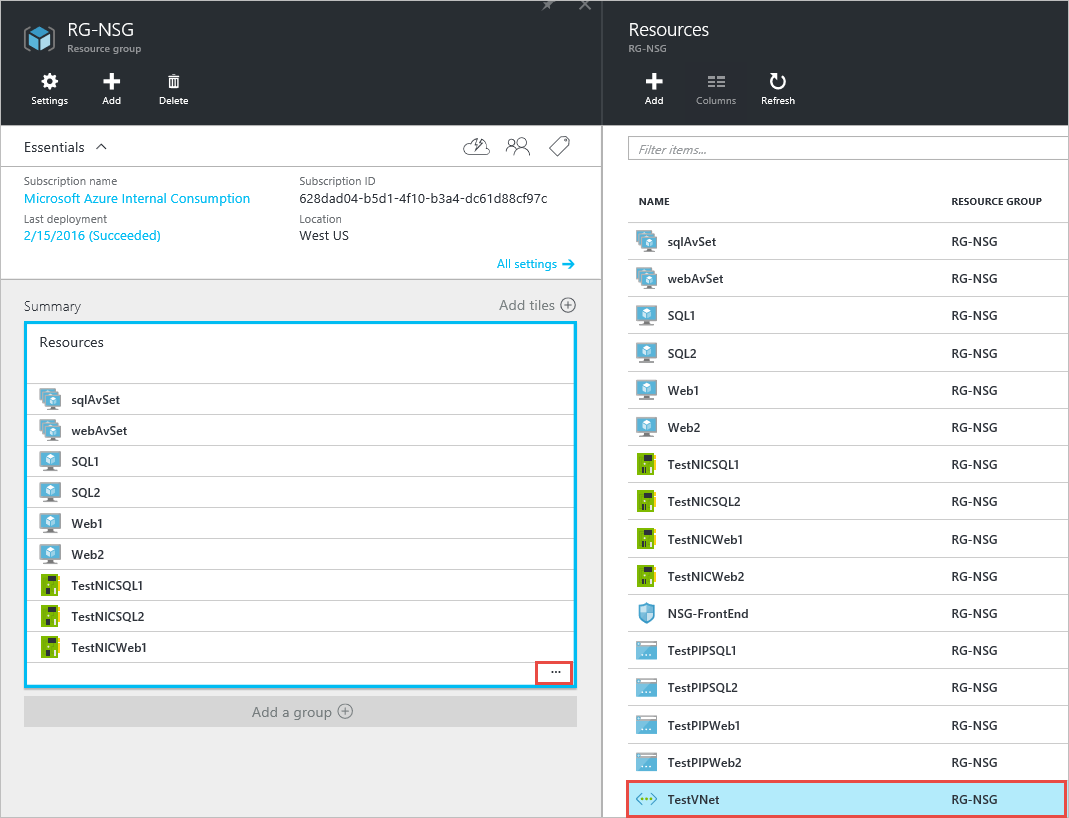Select sqlAvSet in the Summary tile

pos(300,399)
